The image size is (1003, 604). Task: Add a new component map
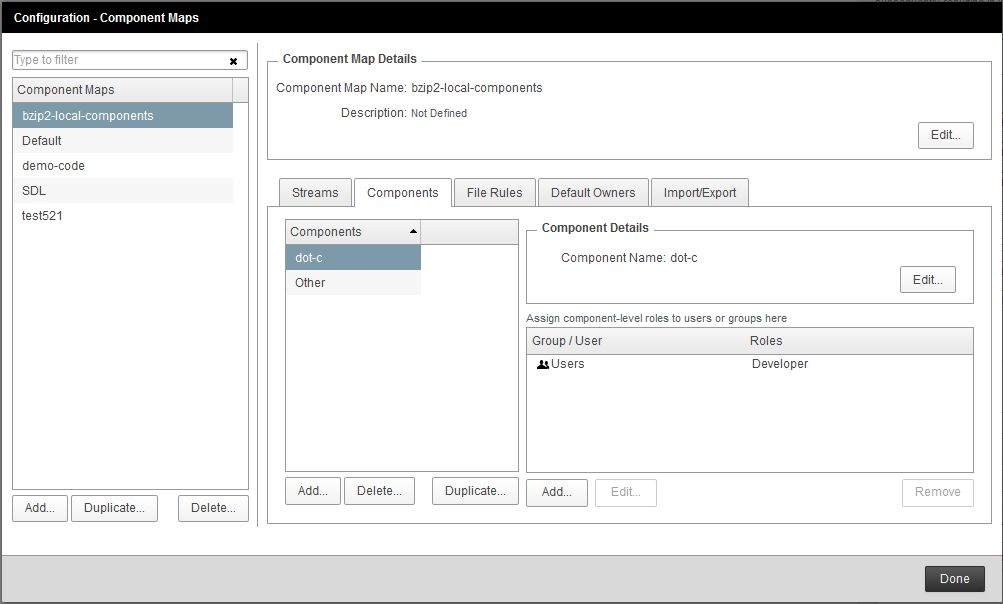pos(39,508)
